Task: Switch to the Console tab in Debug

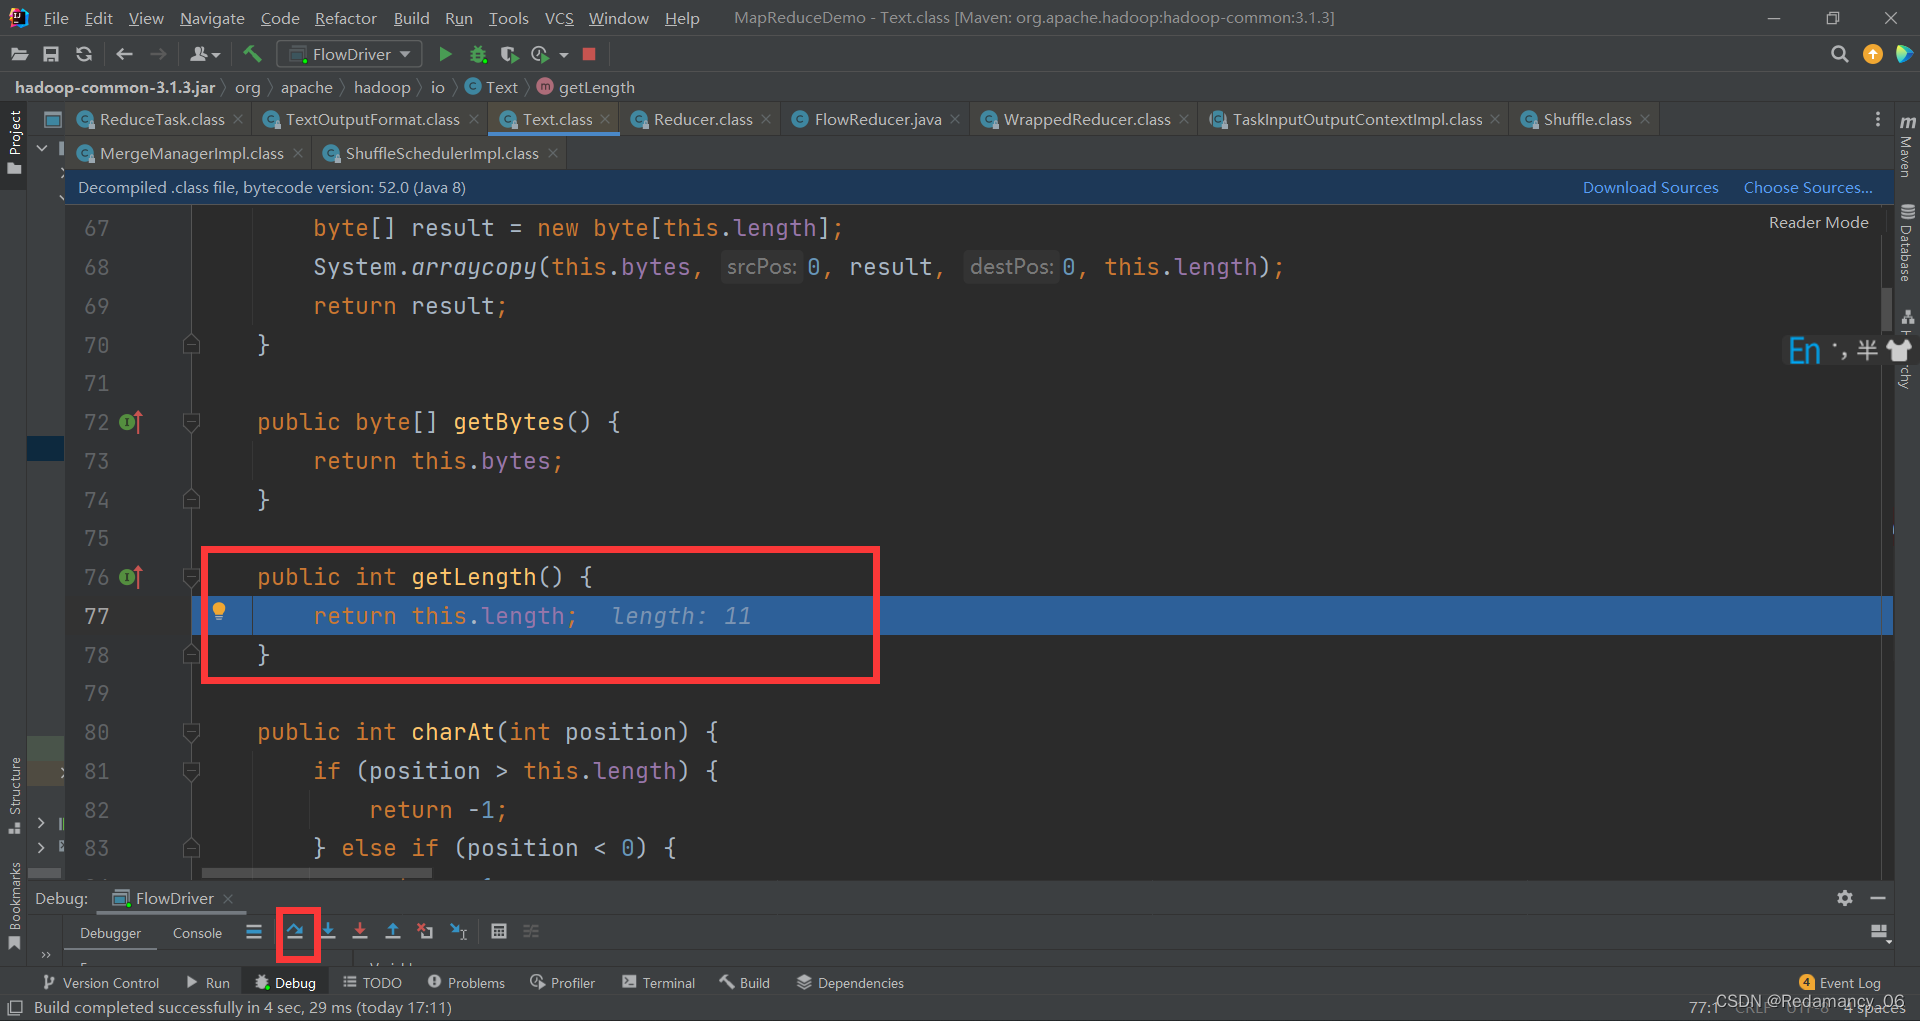Action: pyautogui.click(x=197, y=933)
